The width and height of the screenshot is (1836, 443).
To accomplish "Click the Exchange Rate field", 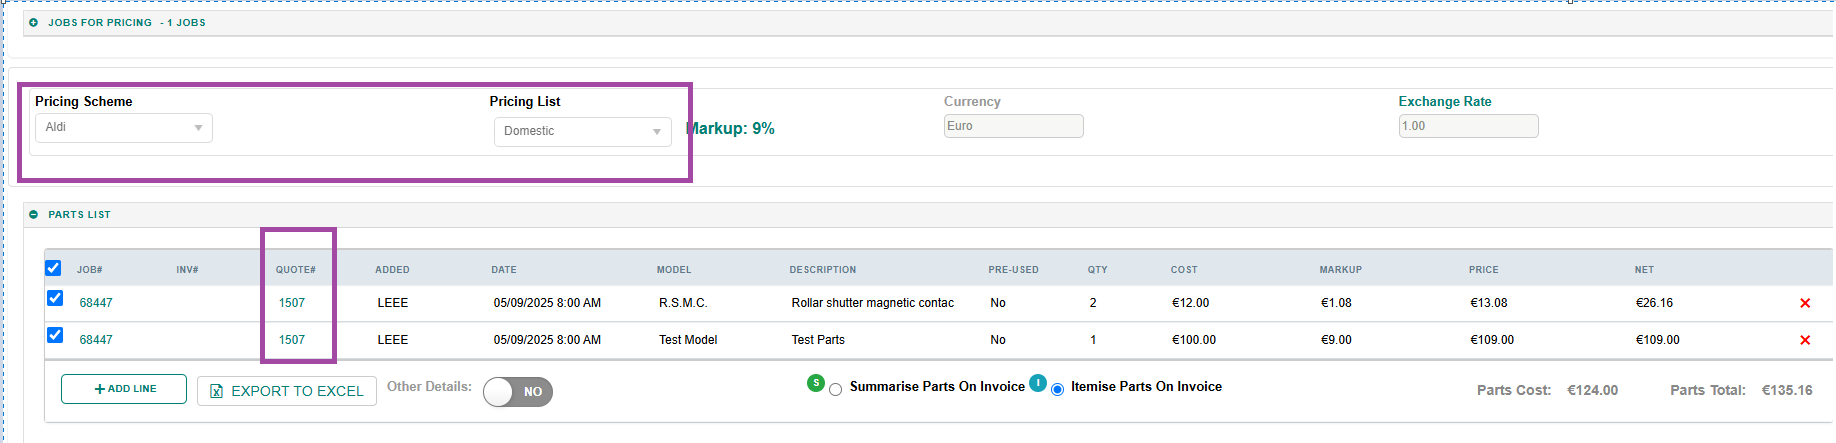I will [x=1467, y=126].
